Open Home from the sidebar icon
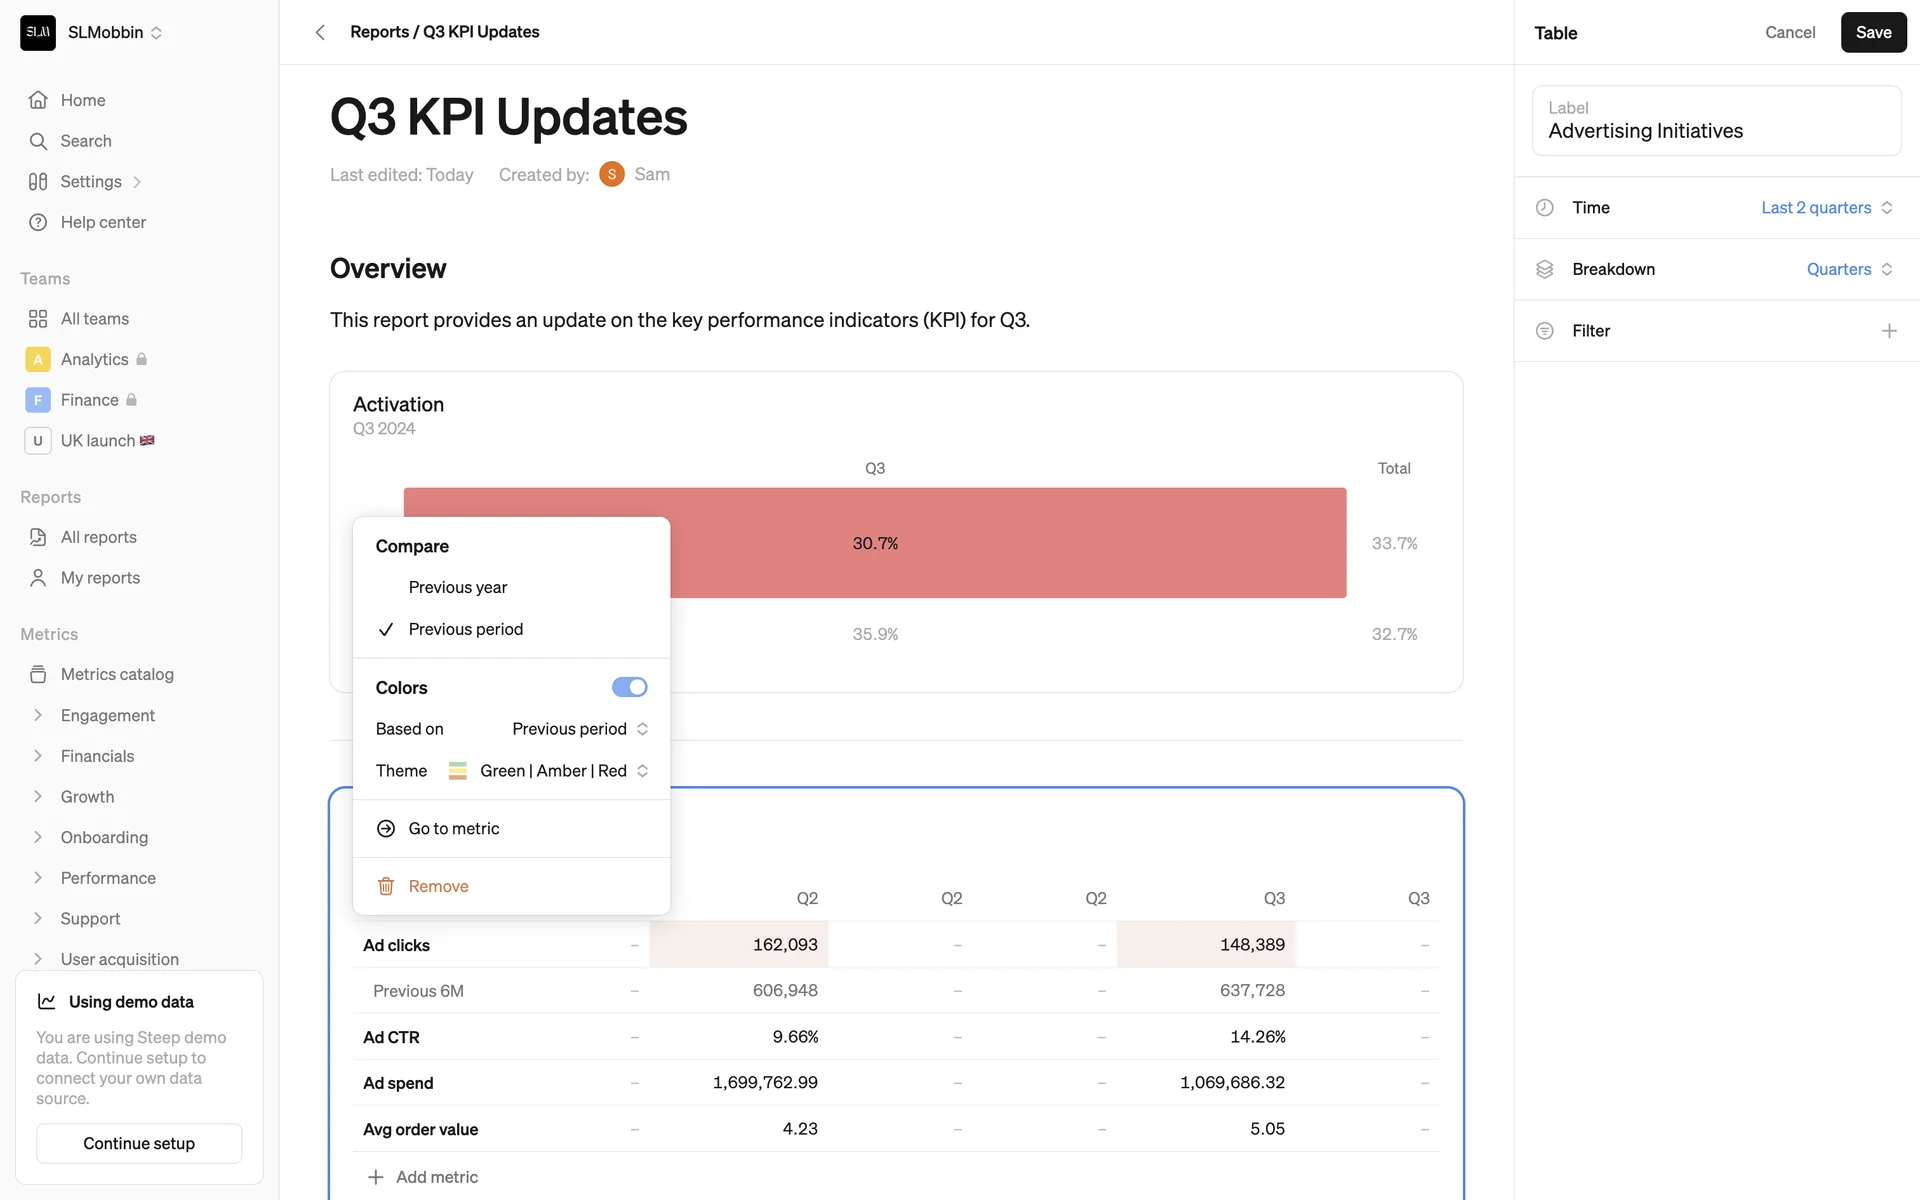 click(38, 100)
